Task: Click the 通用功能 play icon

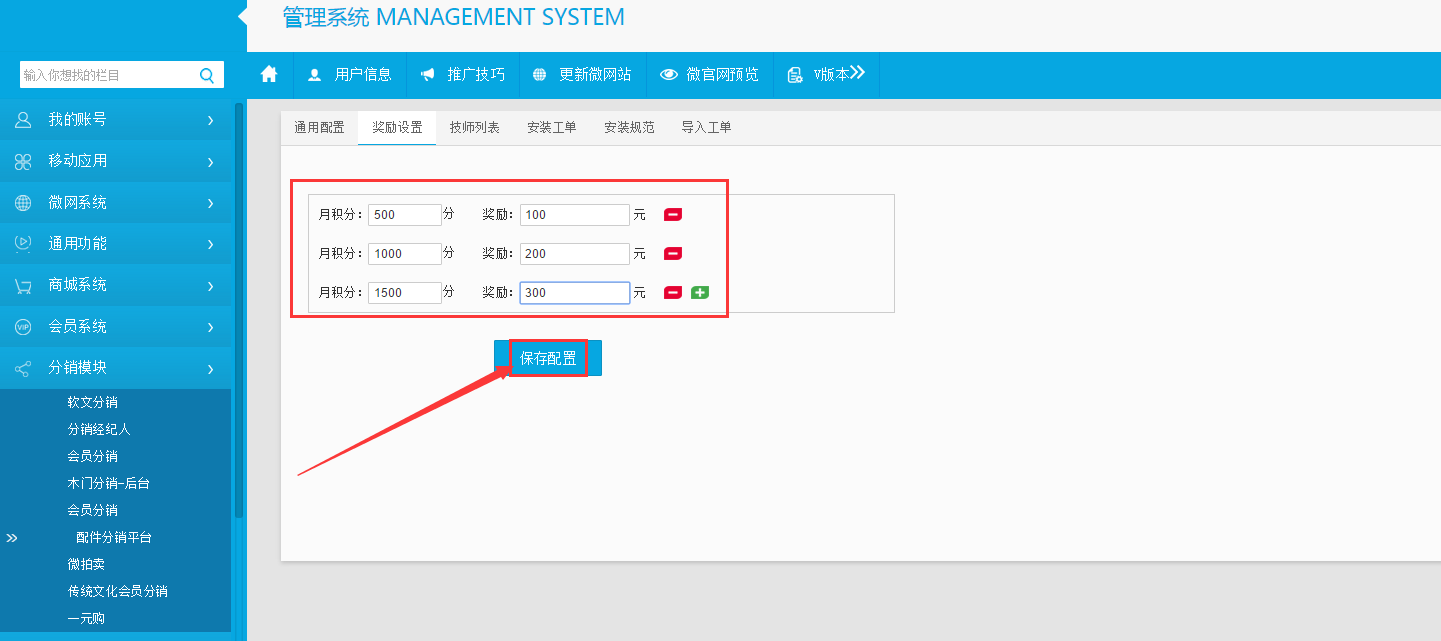Action: click(23, 244)
